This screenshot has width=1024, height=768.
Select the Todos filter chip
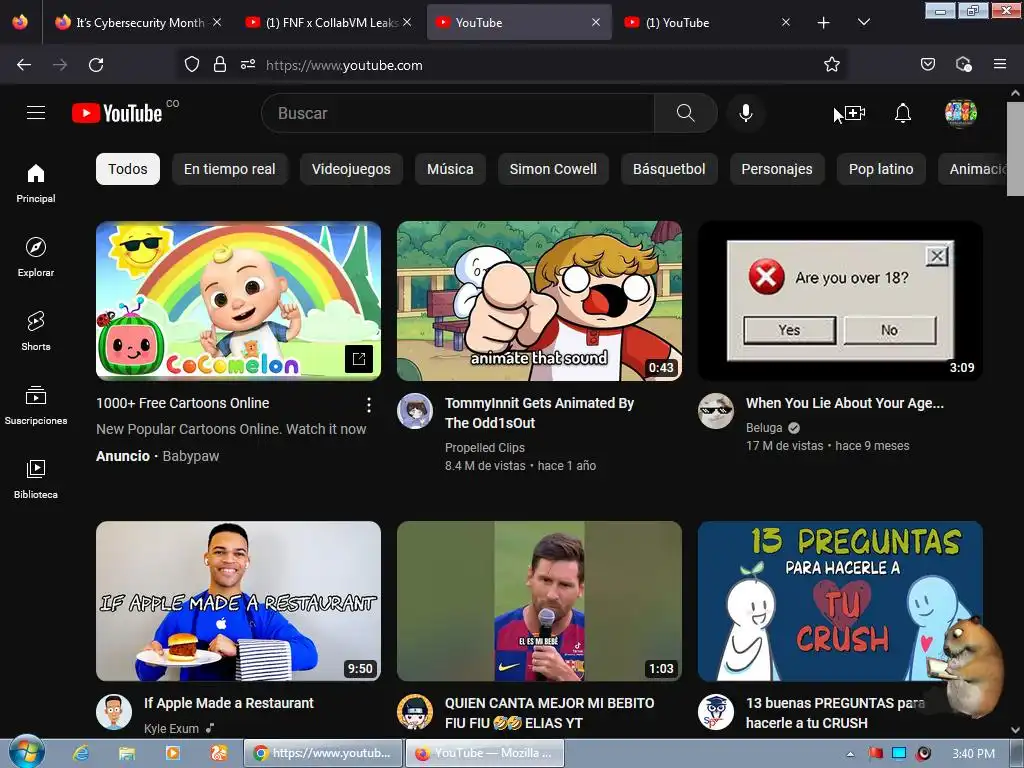128,169
